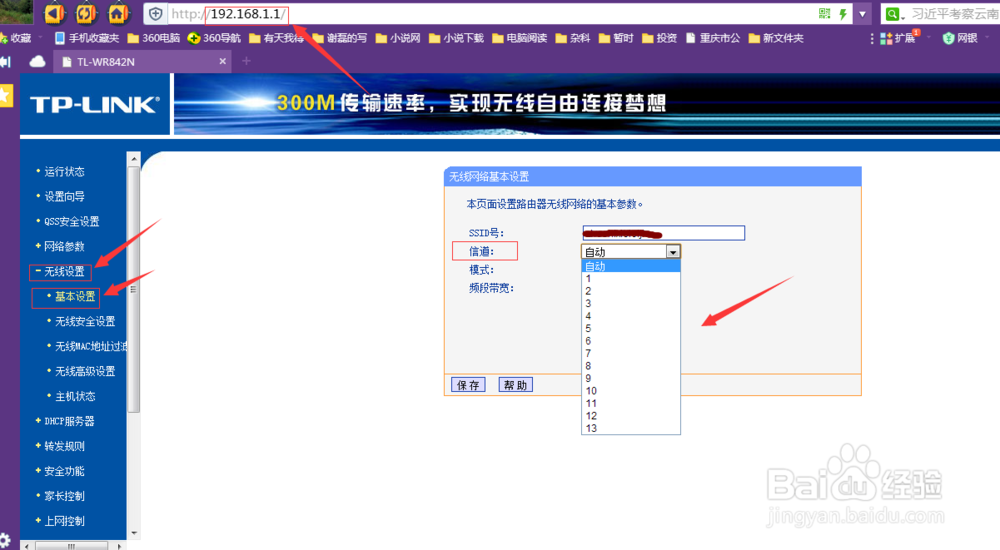Image resolution: width=1000 pixels, height=550 pixels.
Task: Select 无线MAC地址过滤 submenu item
Action: tap(89, 346)
